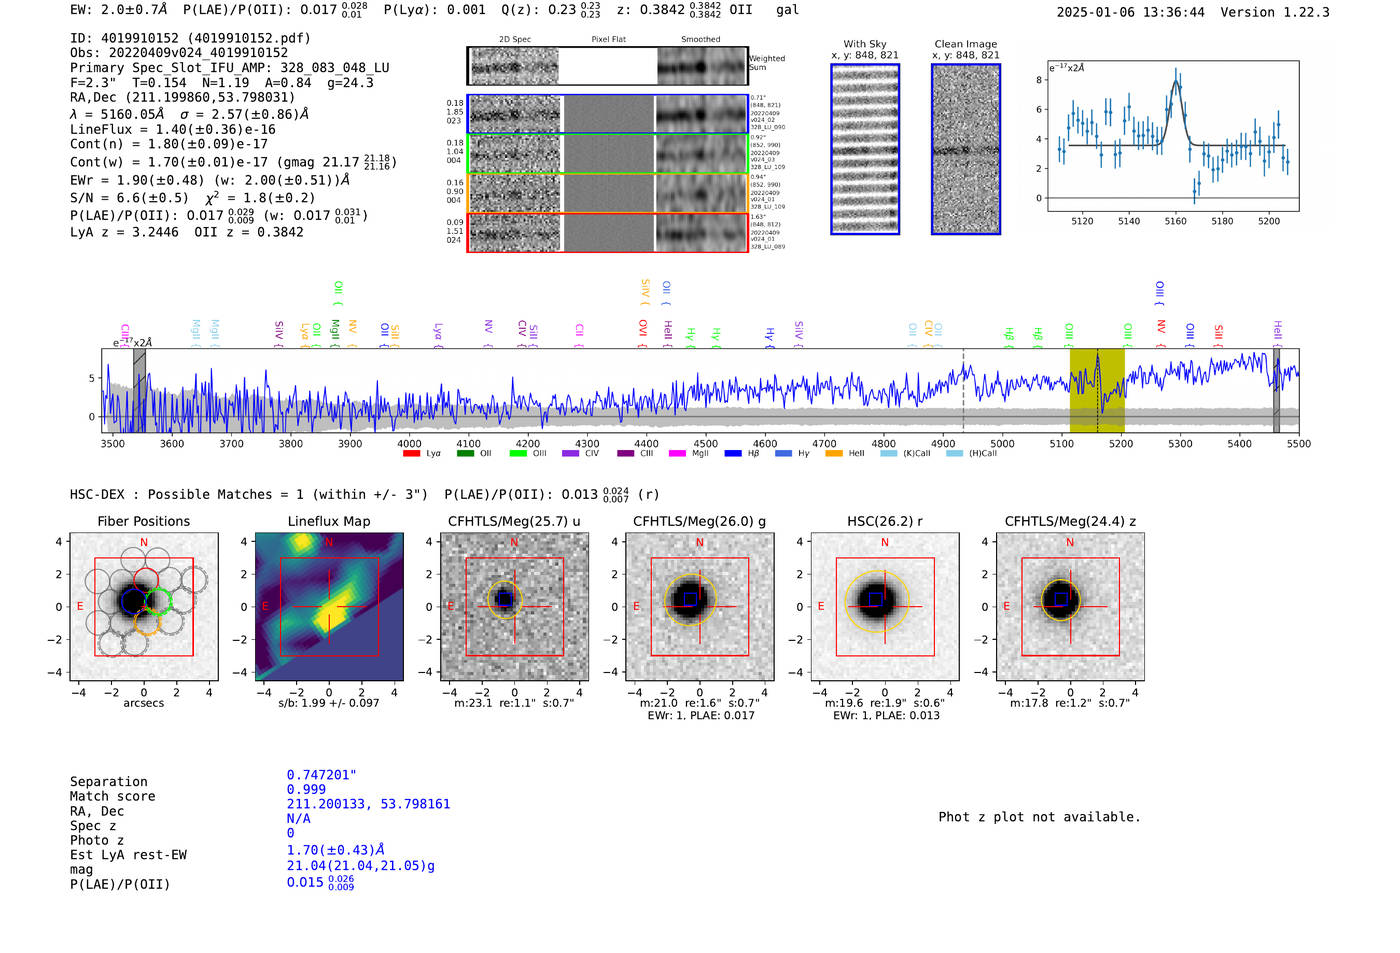Click the Pixel Flat column header
The width and height of the screenshot is (1400, 953).
click(608, 39)
